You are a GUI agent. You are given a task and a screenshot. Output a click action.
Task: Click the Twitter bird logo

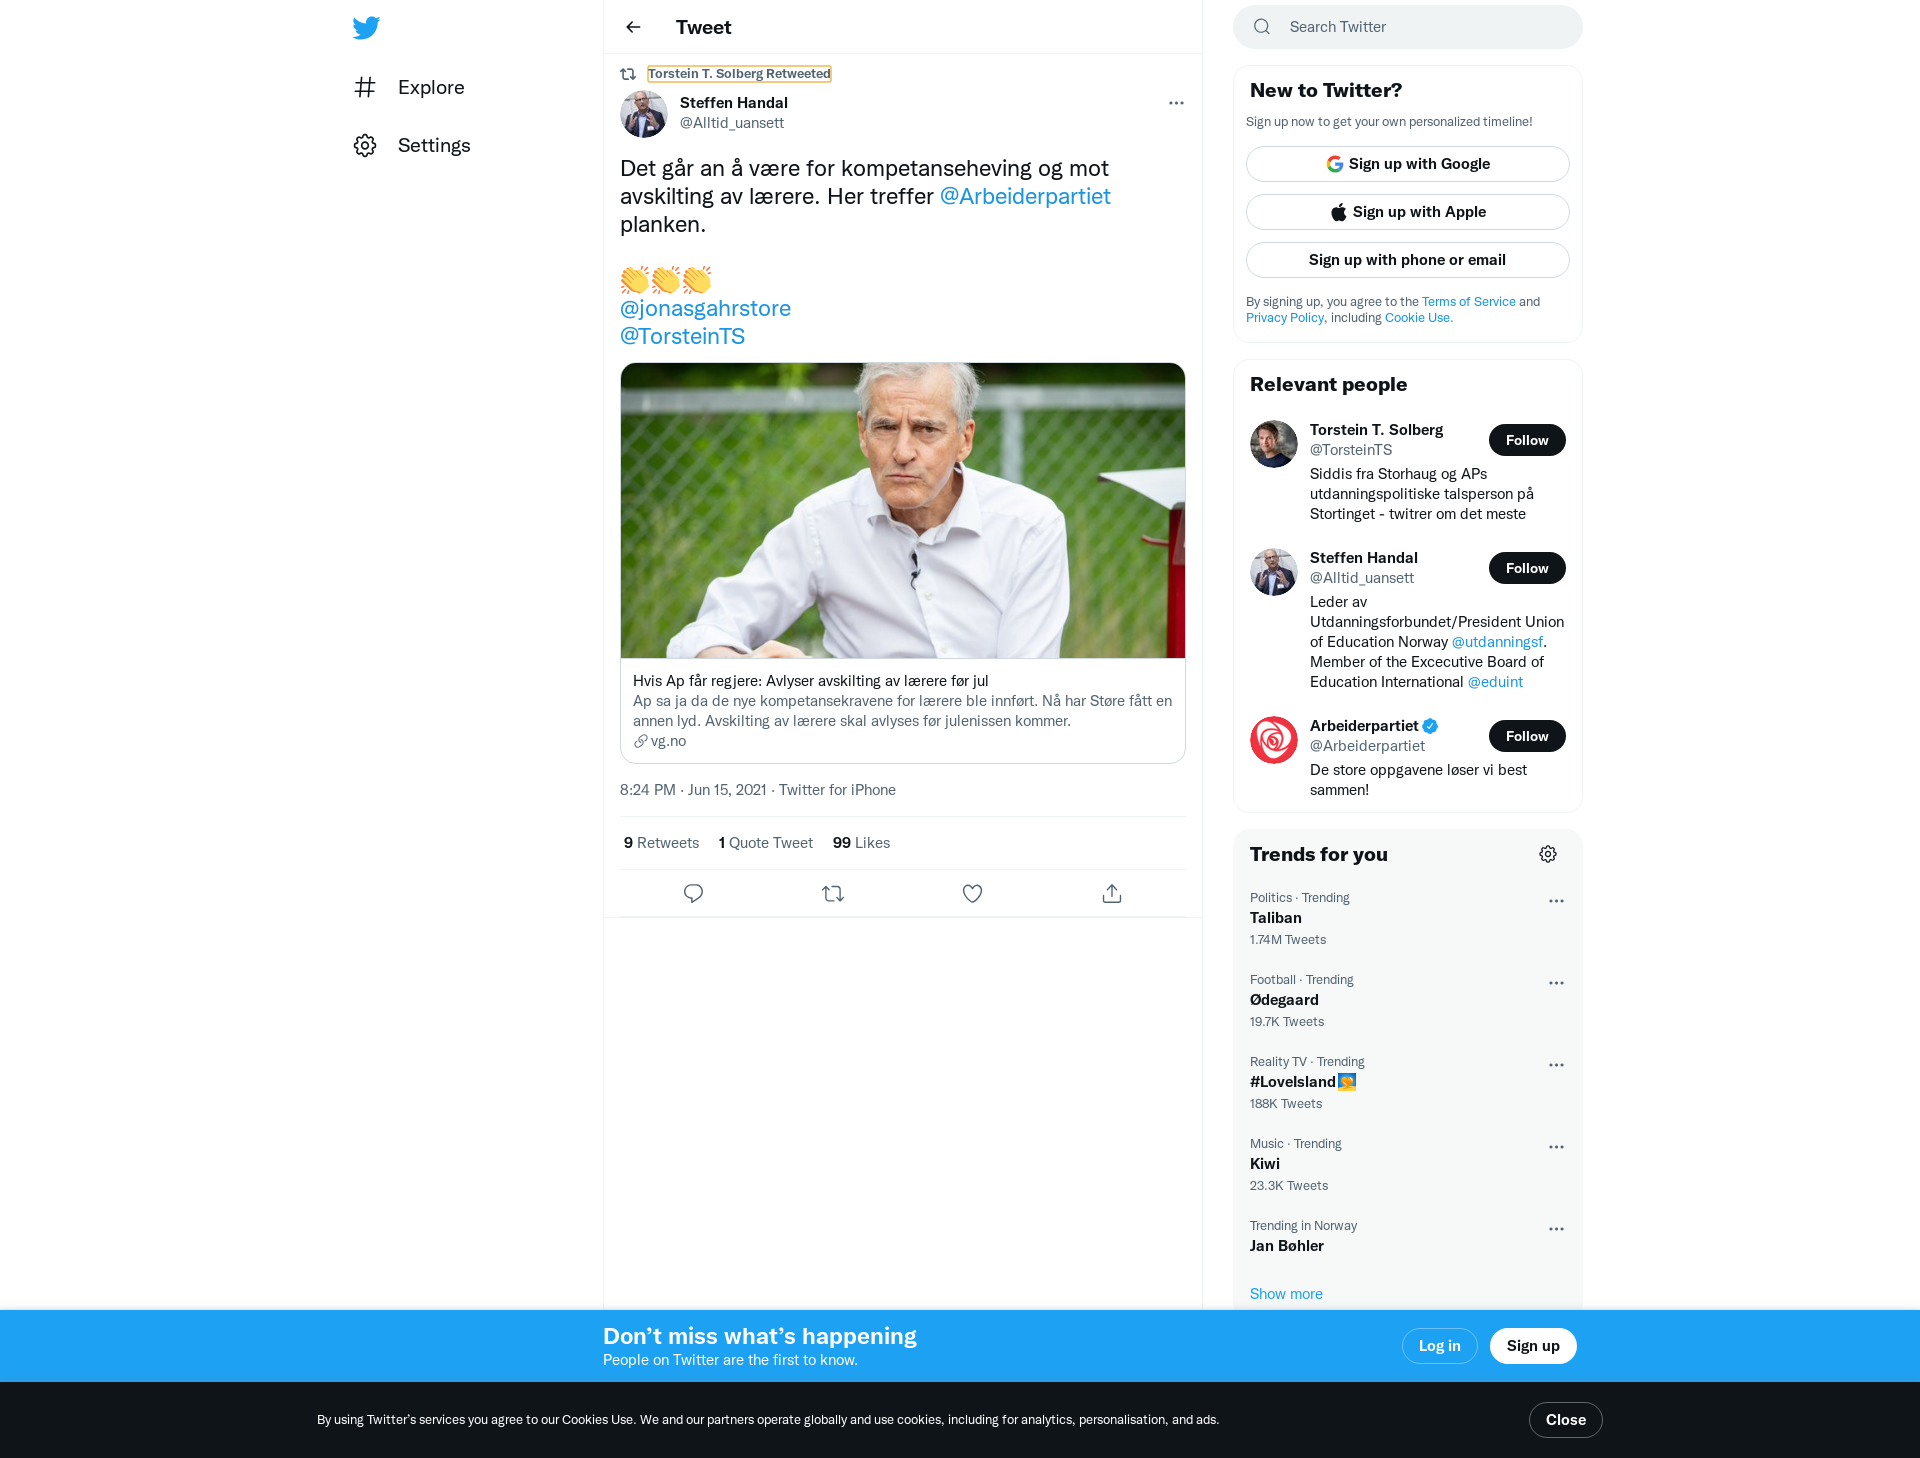(366, 27)
